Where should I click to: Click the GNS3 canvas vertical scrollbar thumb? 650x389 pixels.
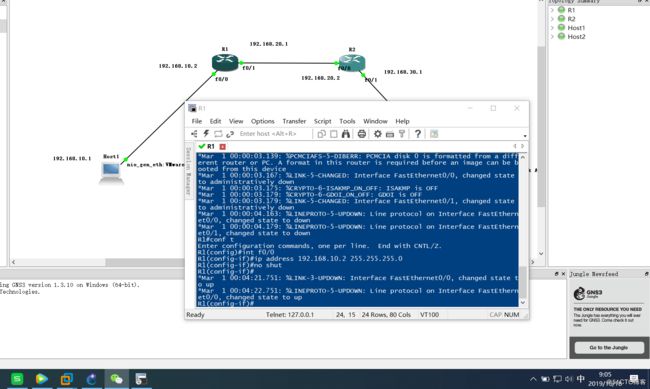tap(541, 126)
